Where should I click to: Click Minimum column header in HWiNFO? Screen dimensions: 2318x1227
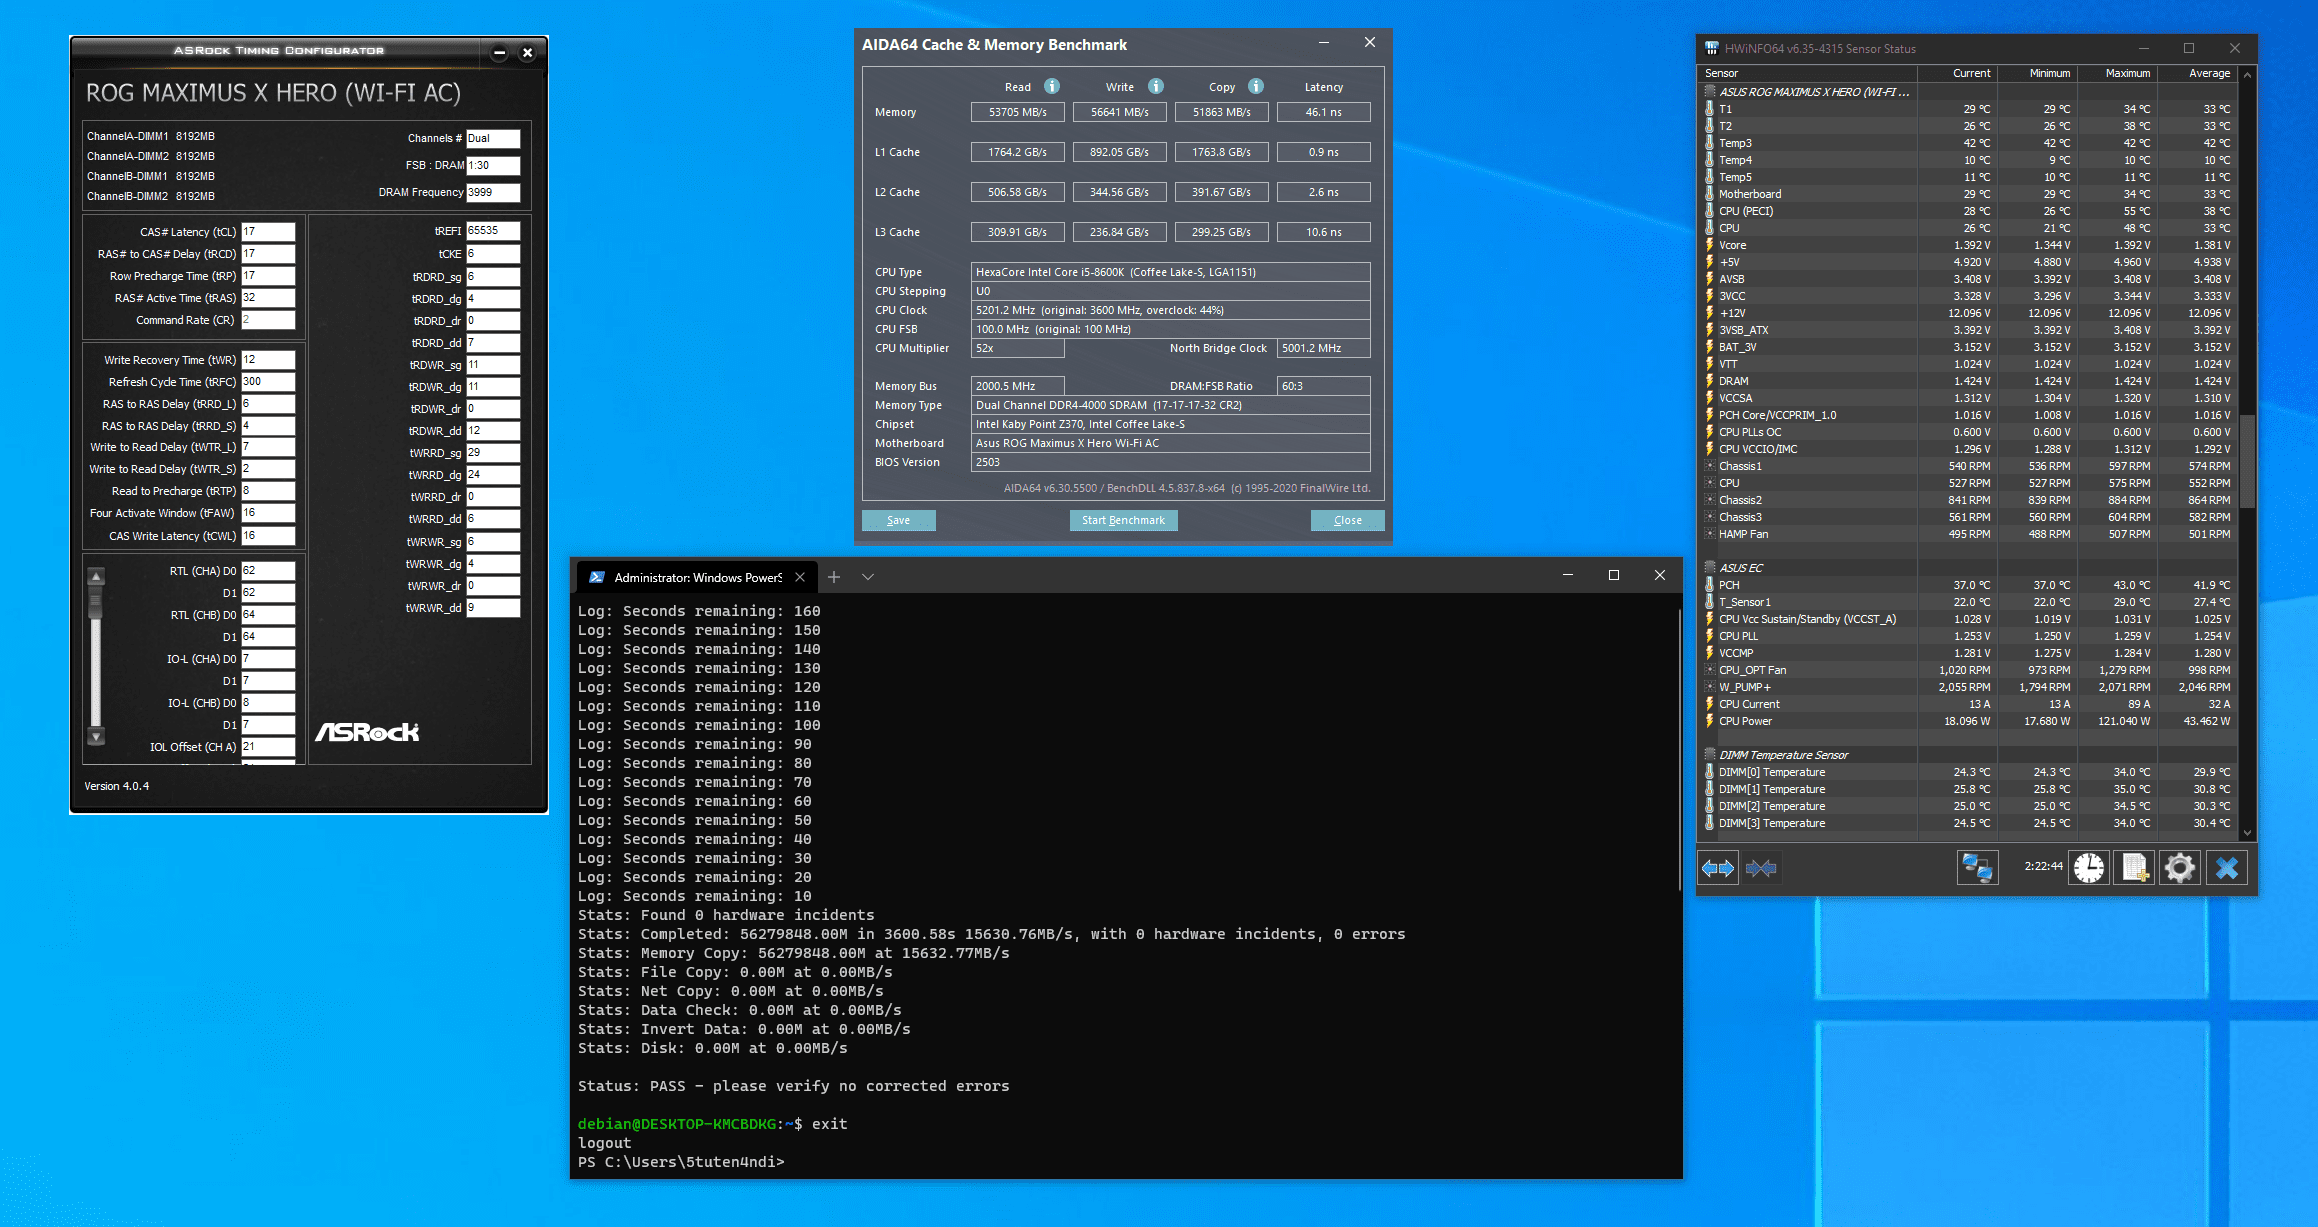tap(2037, 73)
